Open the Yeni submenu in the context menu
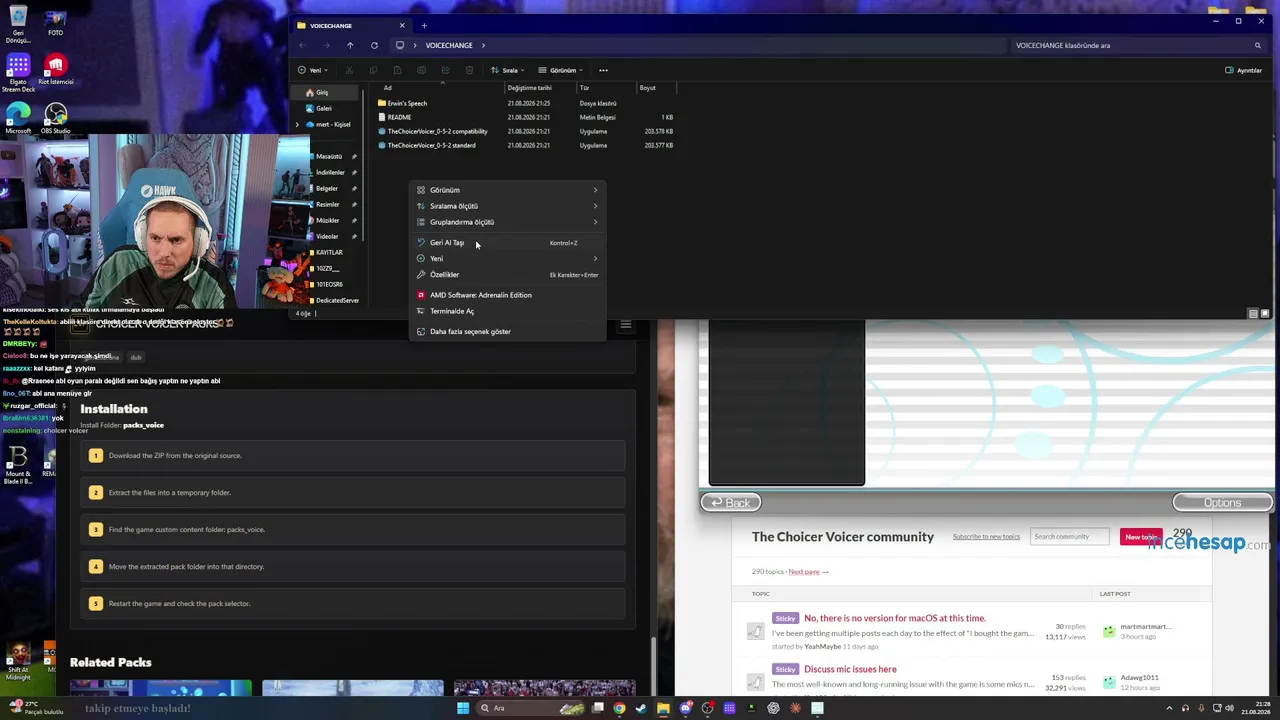This screenshot has width=1280, height=720. coord(509,259)
